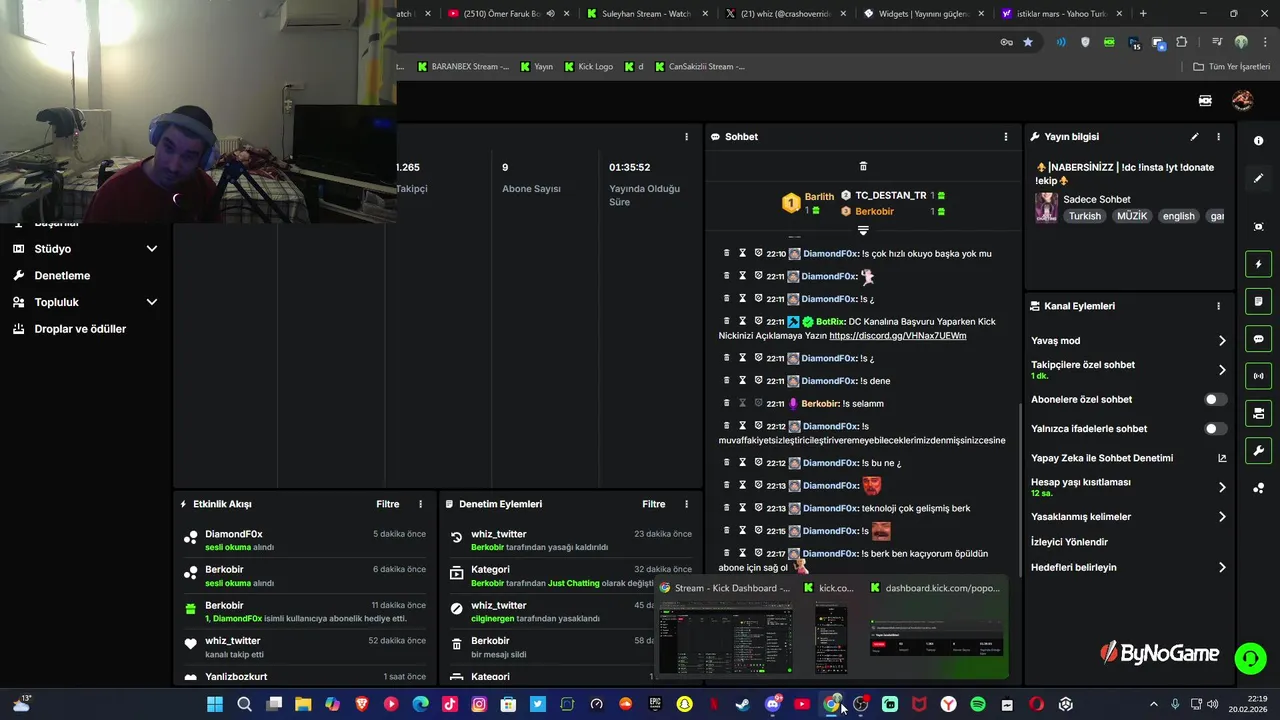Open Hedefleri belirleyin chevron
Image resolution: width=1280 pixels, height=720 pixels.
pos(1222,567)
